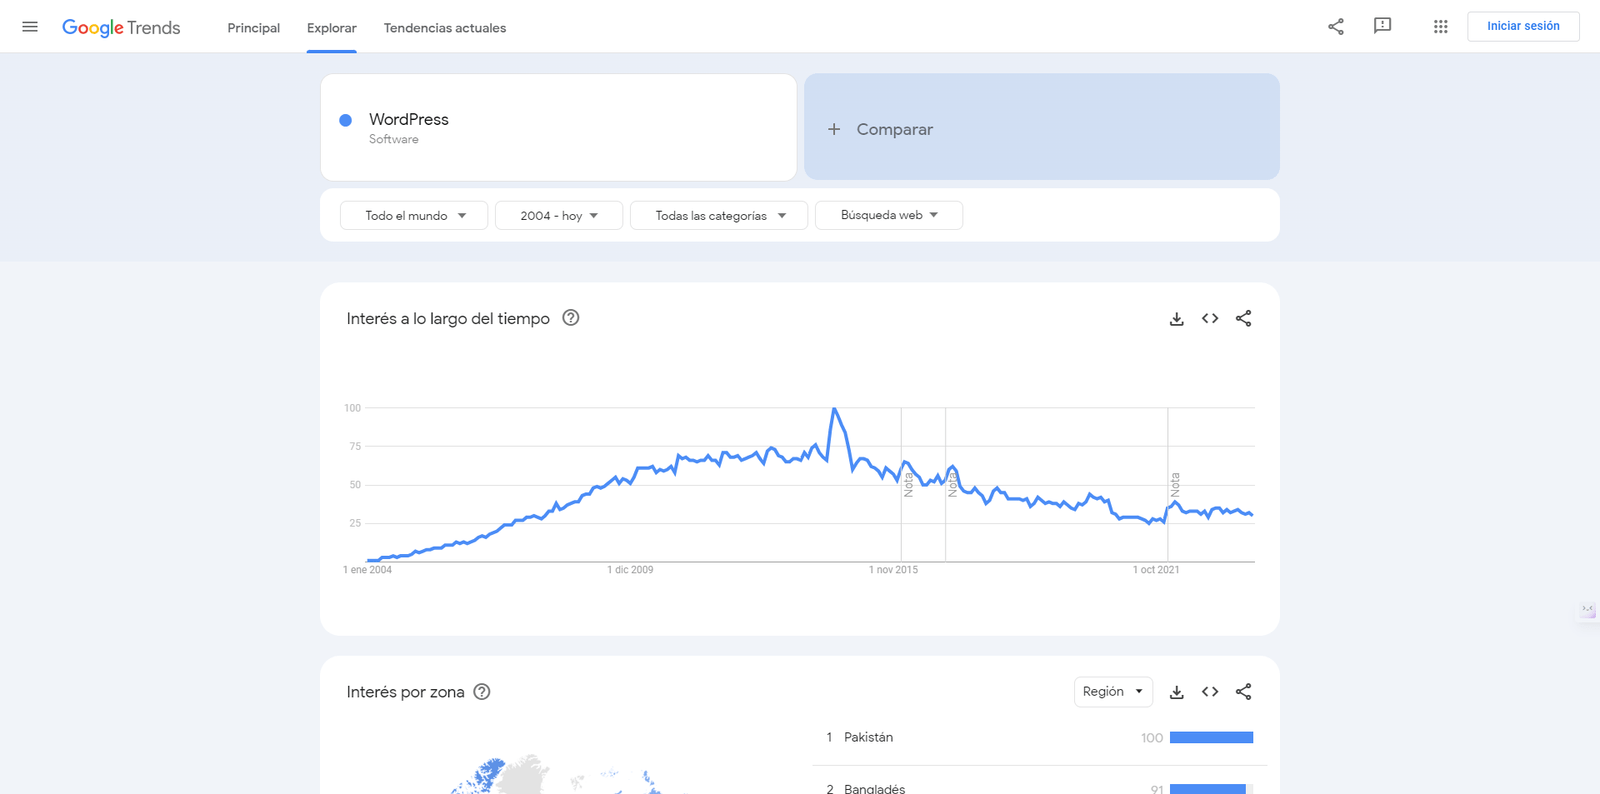Select the Explorar tab
The image size is (1600, 794).
click(x=332, y=28)
